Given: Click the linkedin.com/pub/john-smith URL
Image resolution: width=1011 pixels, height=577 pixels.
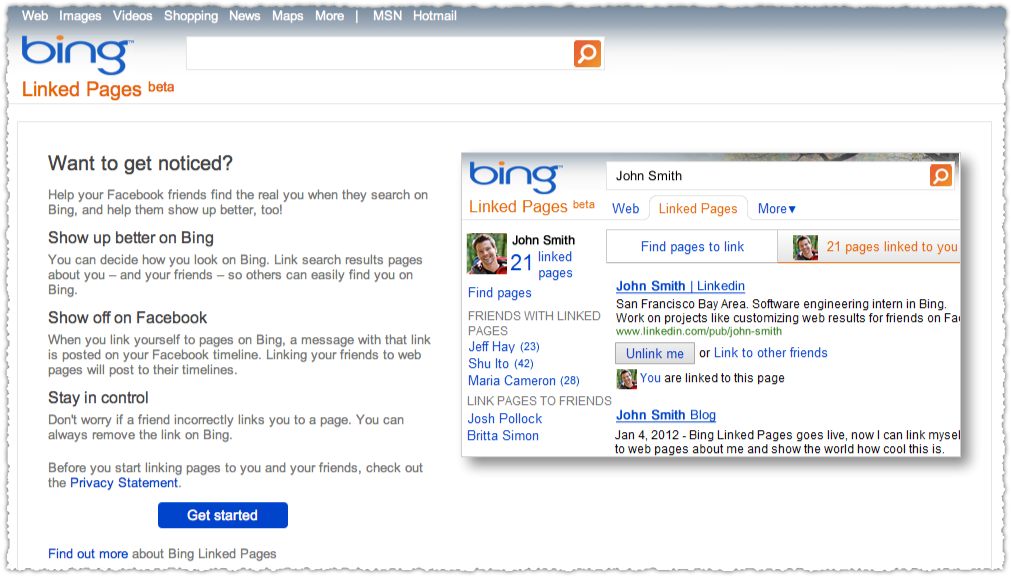Looking at the screenshot, I should pyautogui.click(x=699, y=331).
